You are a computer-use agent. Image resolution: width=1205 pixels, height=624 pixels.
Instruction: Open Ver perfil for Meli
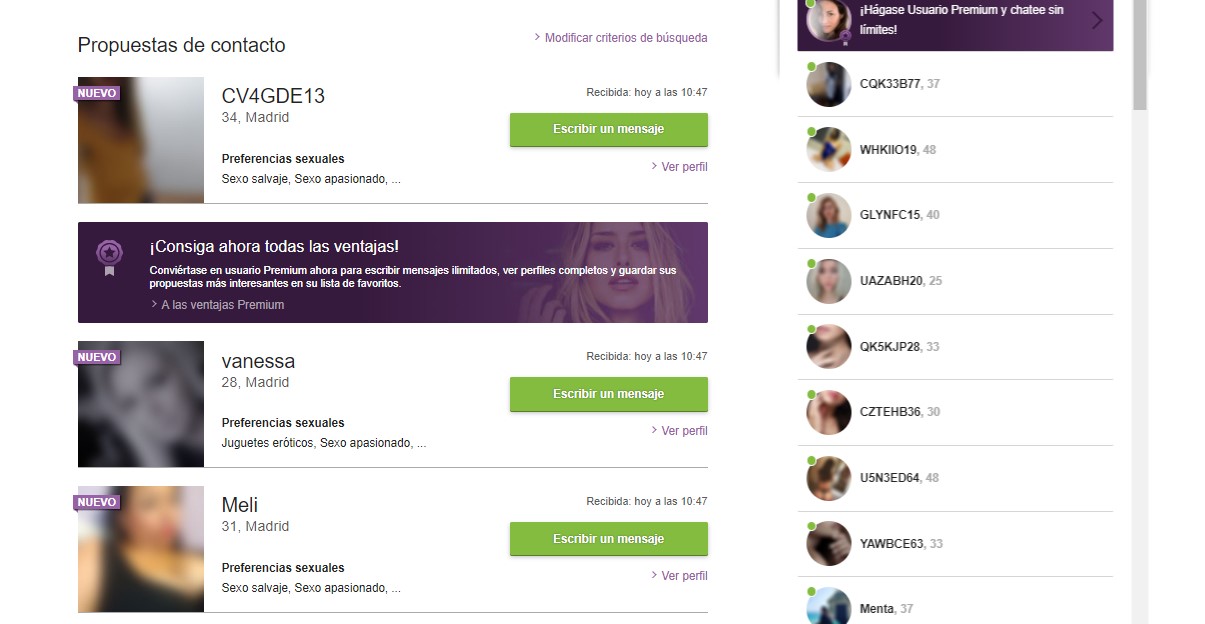pos(679,576)
